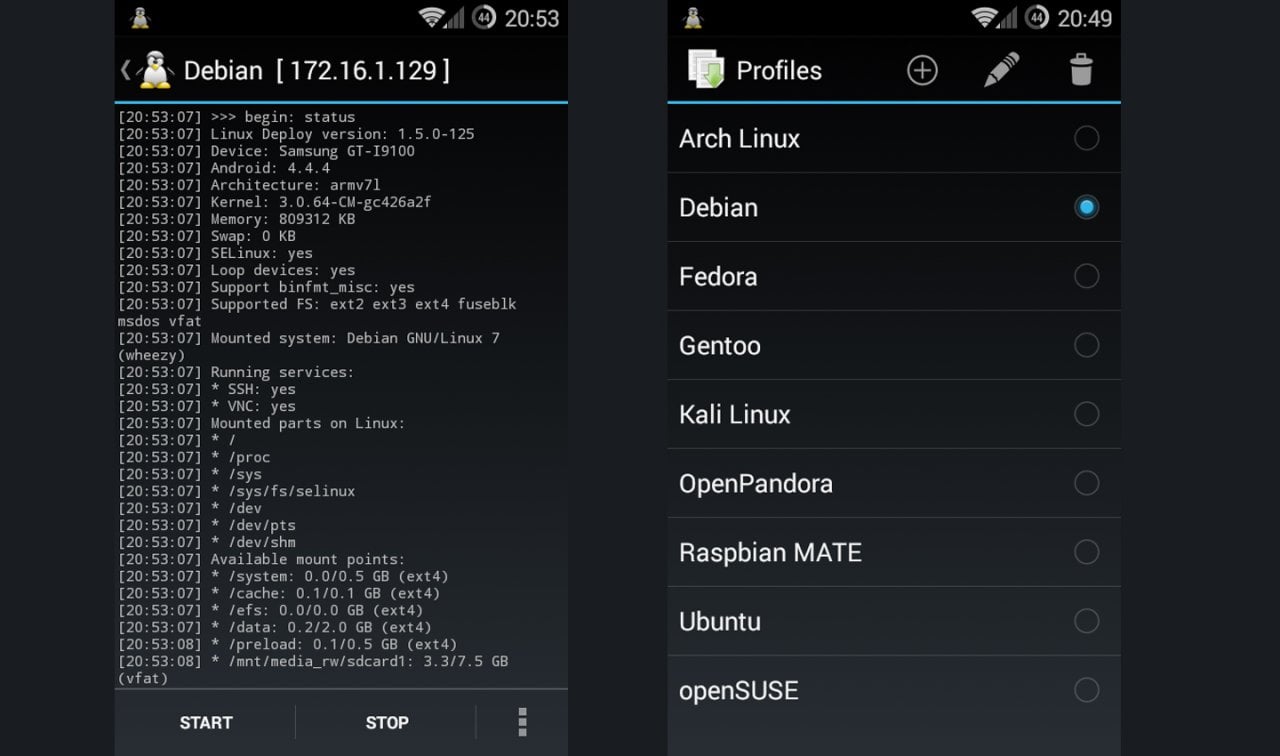Tap the clock showing 20:53

coord(530,17)
